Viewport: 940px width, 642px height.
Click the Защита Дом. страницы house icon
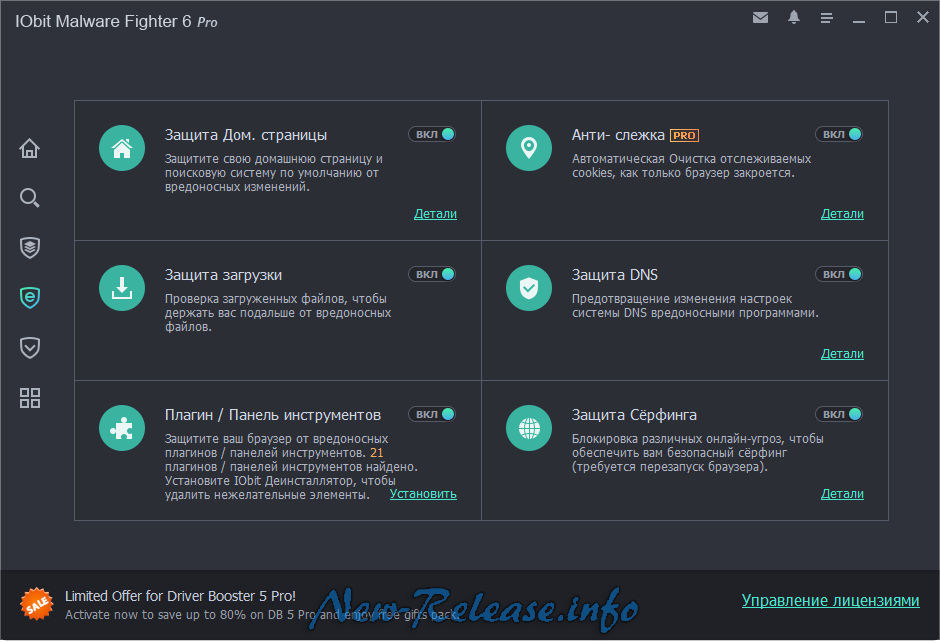coord(122,148)
